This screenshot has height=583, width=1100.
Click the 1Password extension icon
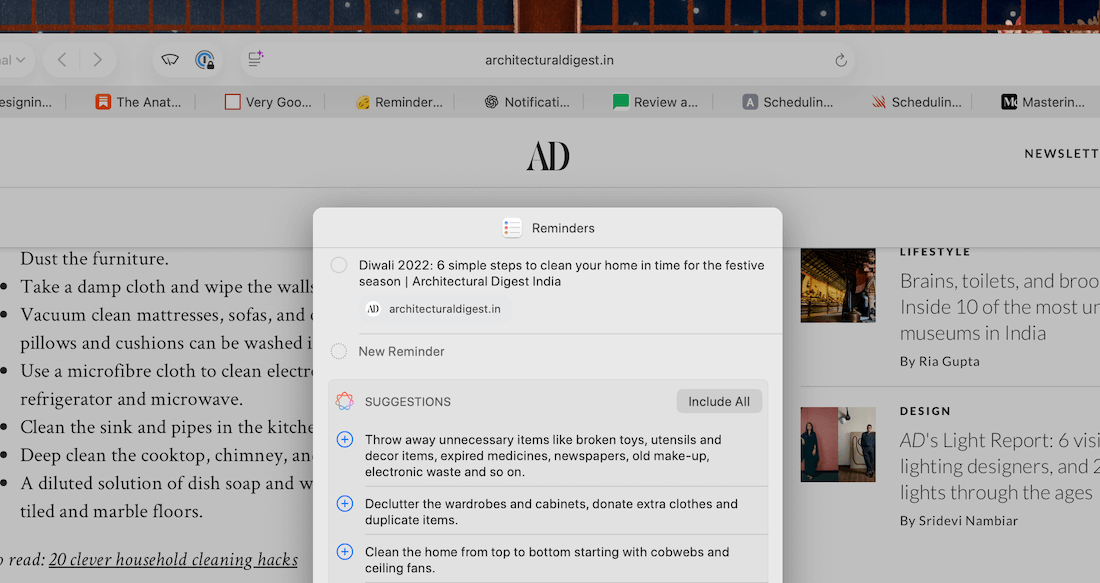(205, 60)
